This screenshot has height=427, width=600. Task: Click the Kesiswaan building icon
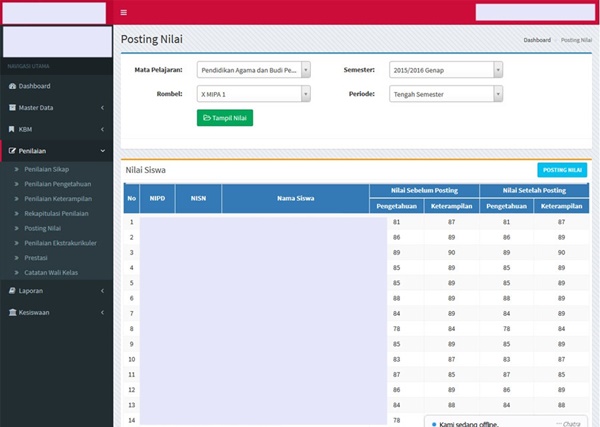pyautogui.click(x=12, y=313)
